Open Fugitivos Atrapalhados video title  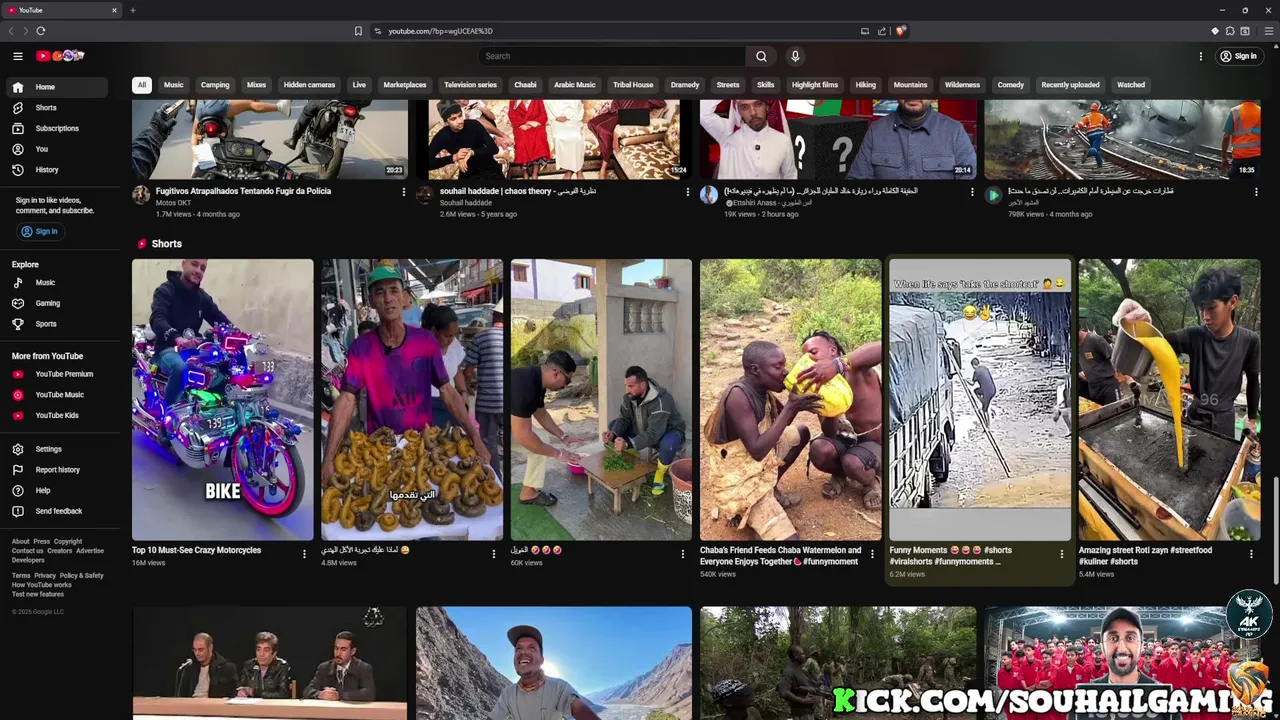pyautogui.click(x=243, y=191)
